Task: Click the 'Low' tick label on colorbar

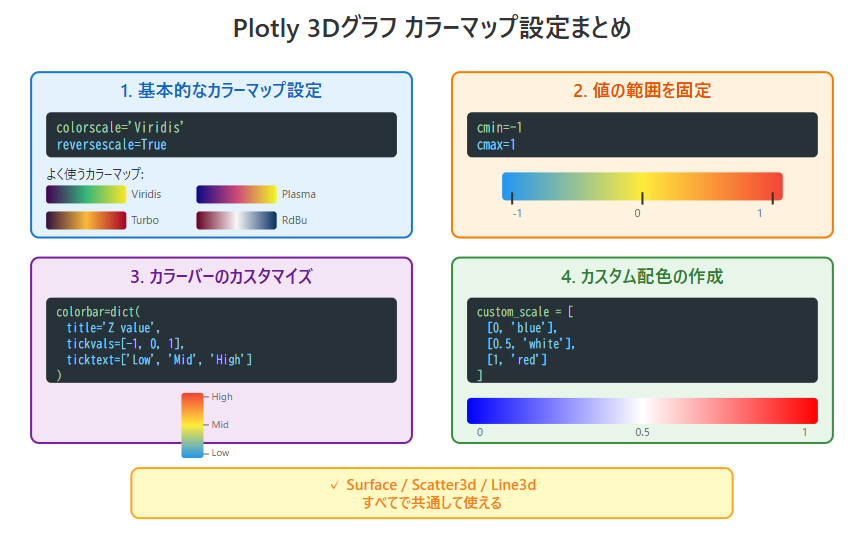Action: click(x=220, y=453)
